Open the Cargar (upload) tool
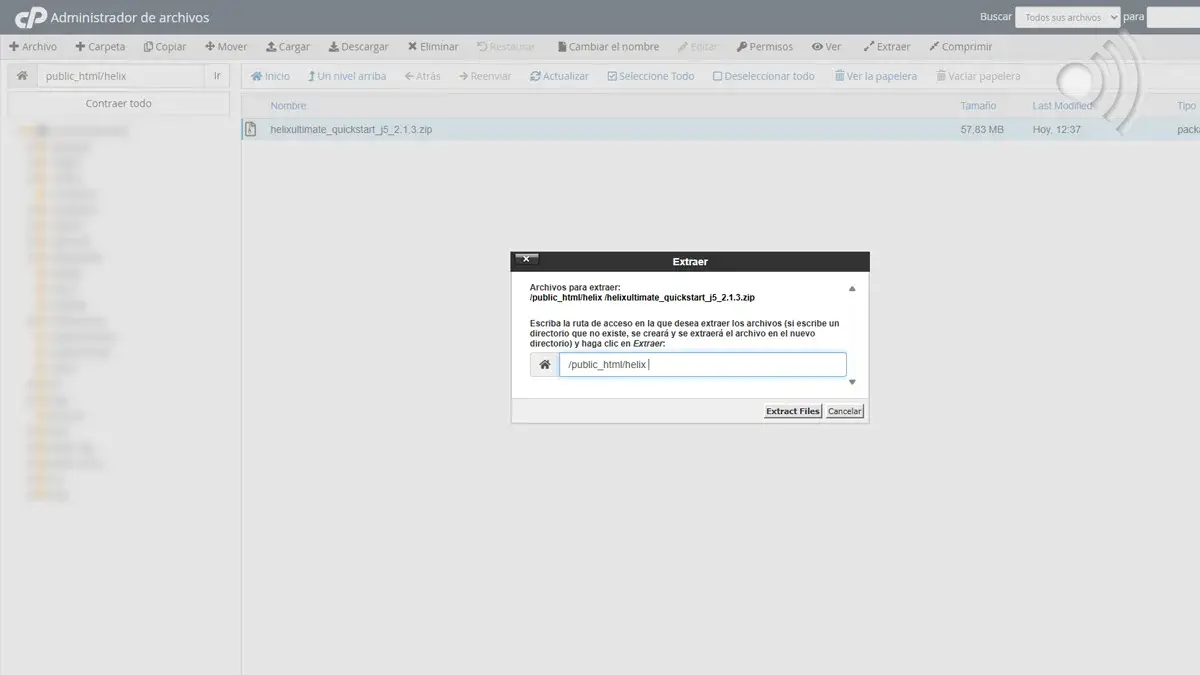Viewport: 1200px width, 675px height. coord(288,46)
